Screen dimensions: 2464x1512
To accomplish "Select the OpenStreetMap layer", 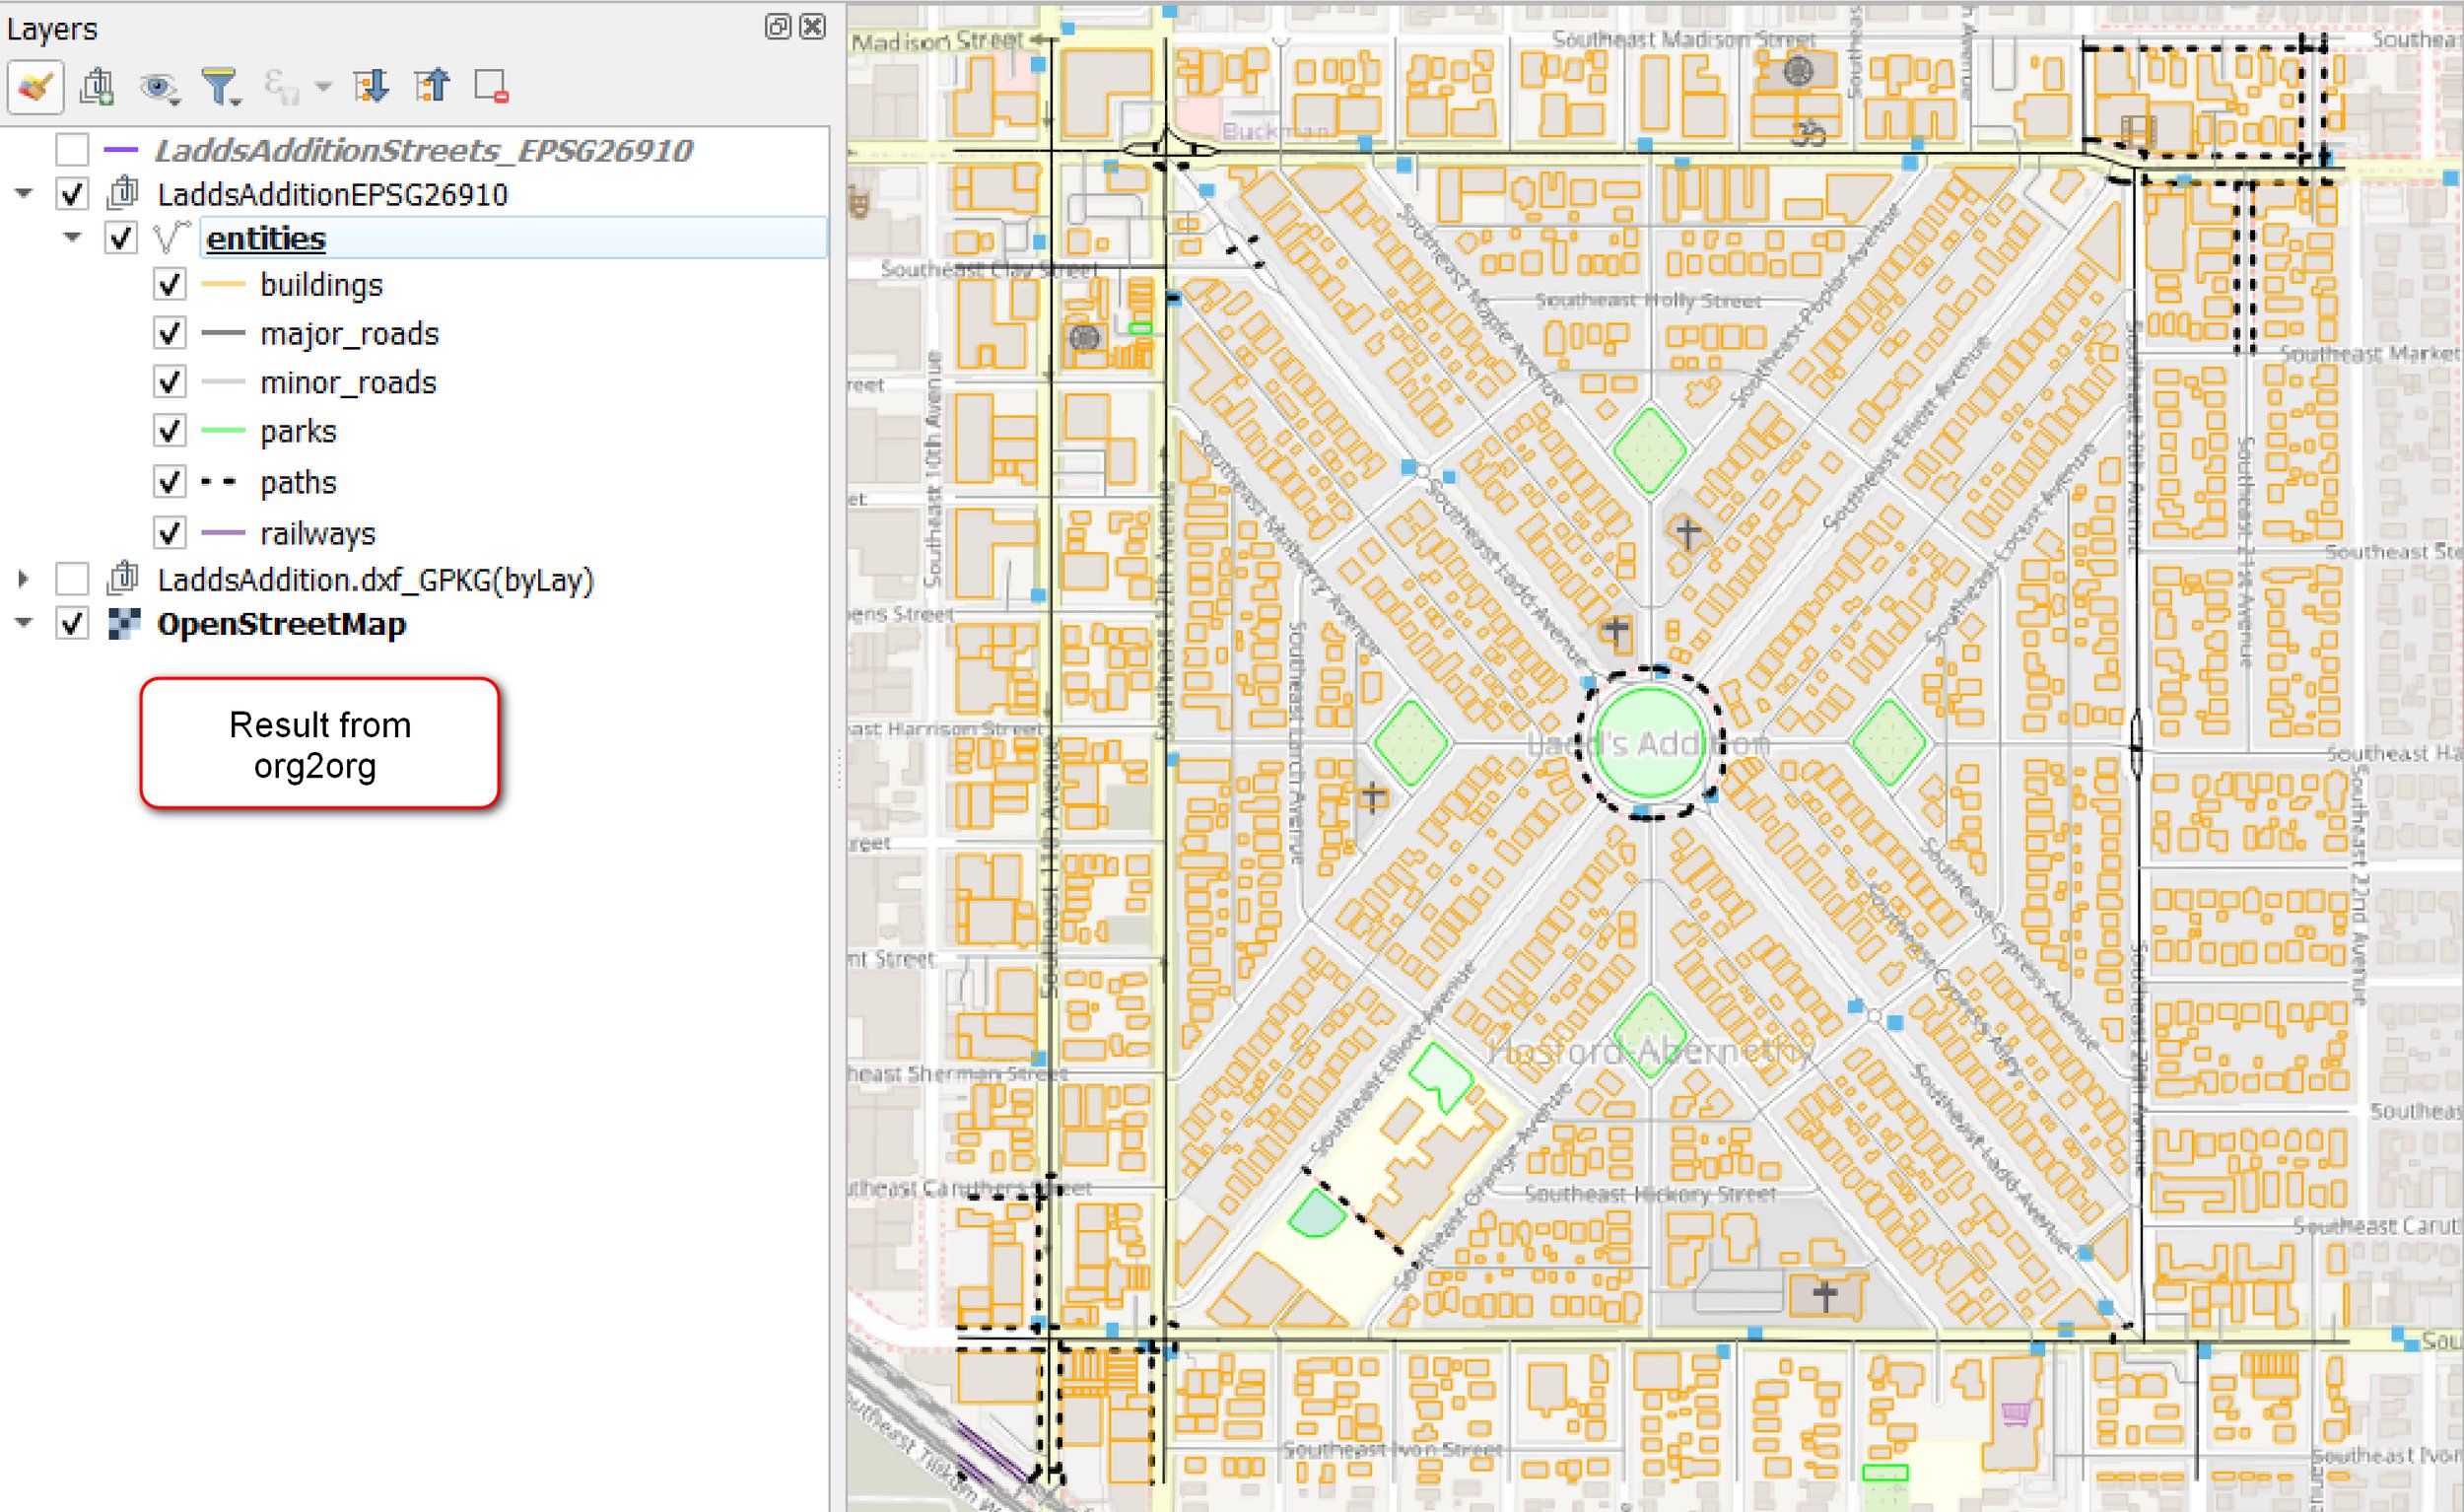I will click(281, 623).
